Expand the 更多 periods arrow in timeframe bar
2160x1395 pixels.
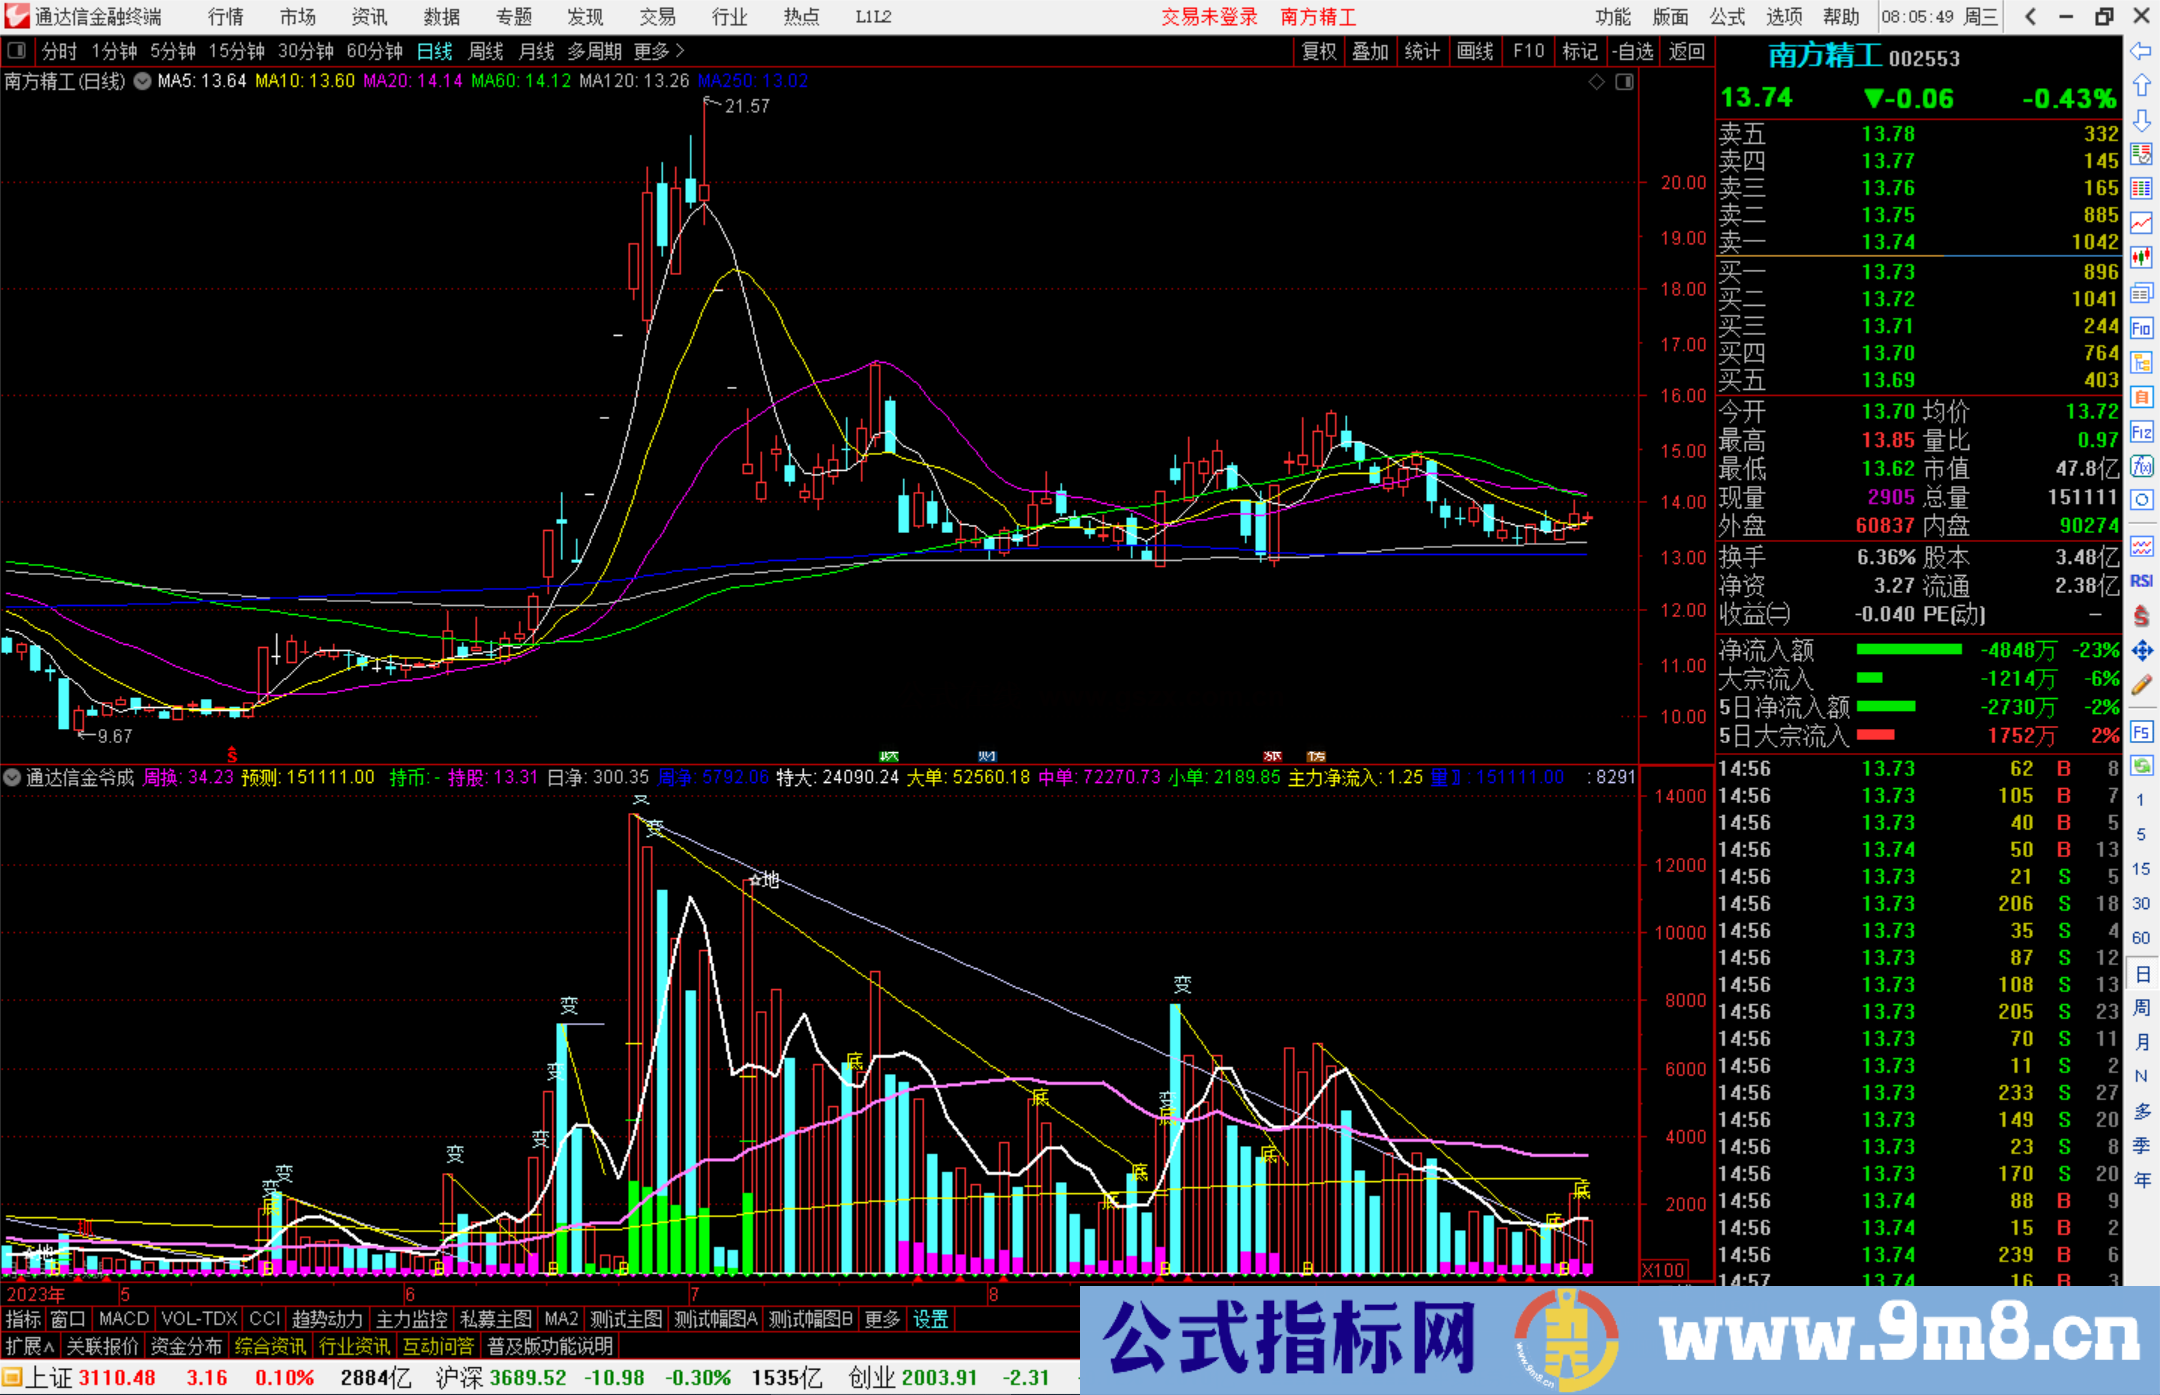[659, 50]
